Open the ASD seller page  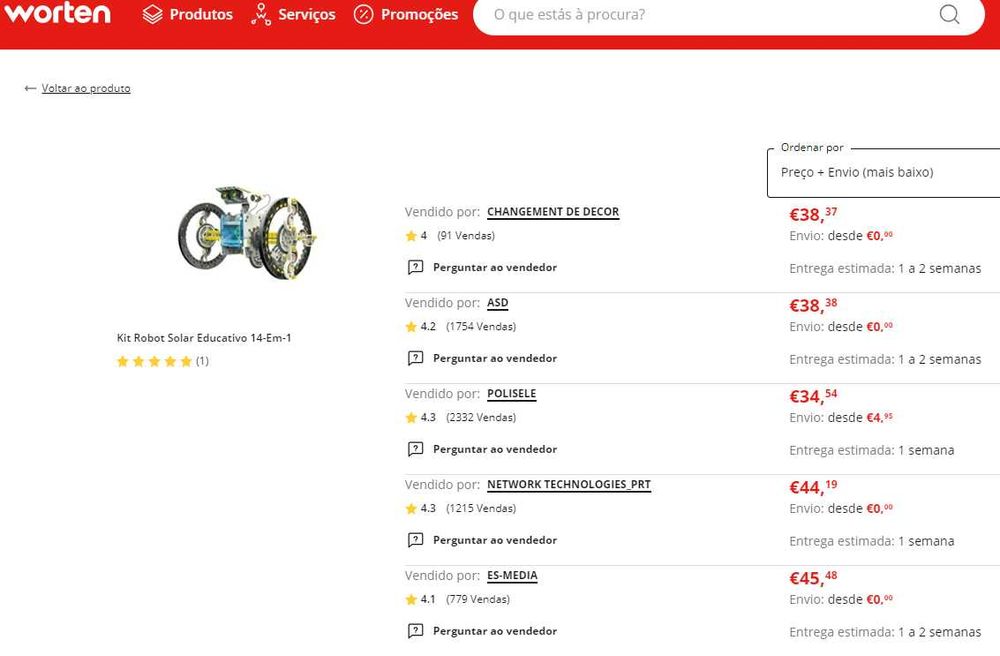point(497,303)
